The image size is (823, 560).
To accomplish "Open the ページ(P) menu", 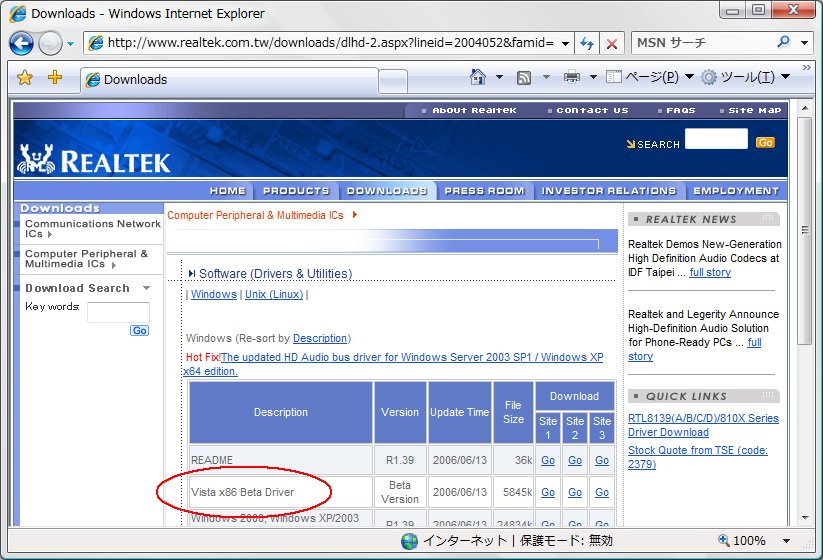I will pos(650,77).
